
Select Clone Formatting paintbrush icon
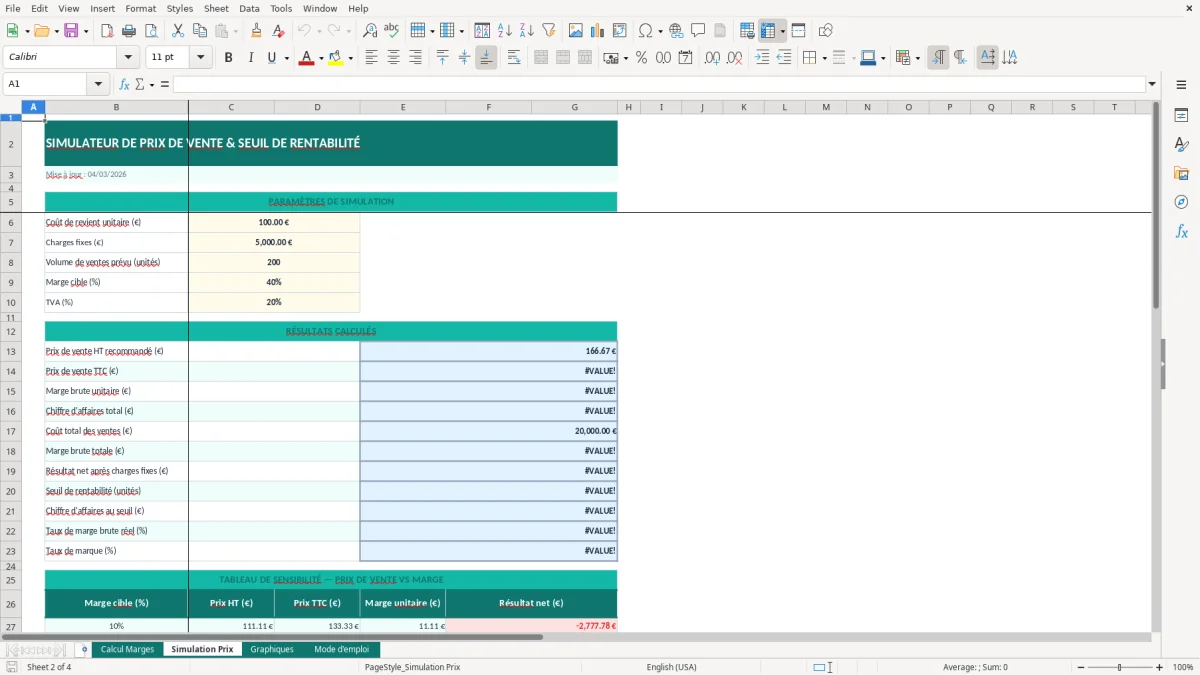(x=257, y=31)
